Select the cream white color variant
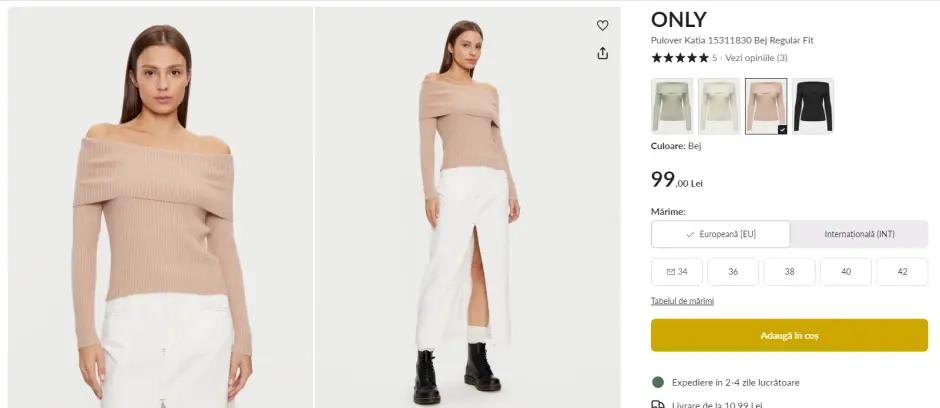 [719, 106]
